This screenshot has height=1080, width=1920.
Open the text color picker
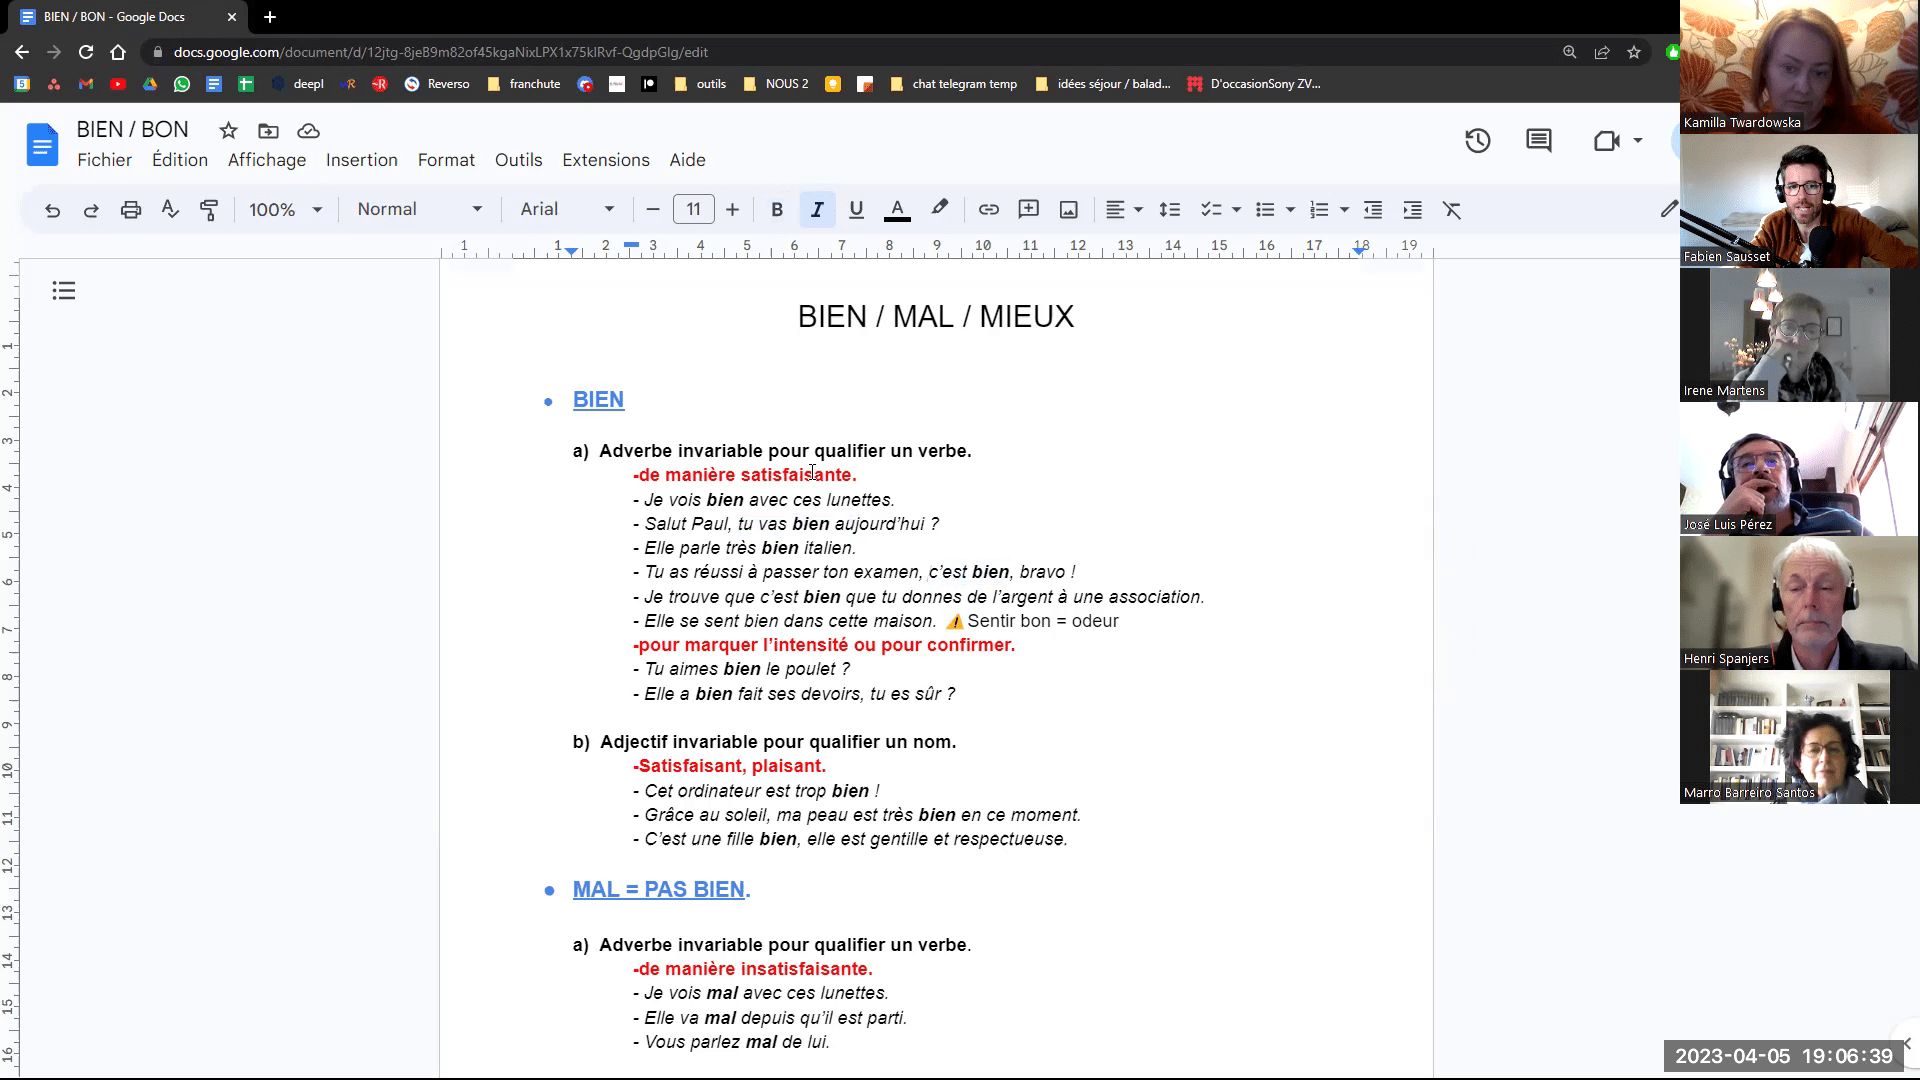tap(897, 210)
